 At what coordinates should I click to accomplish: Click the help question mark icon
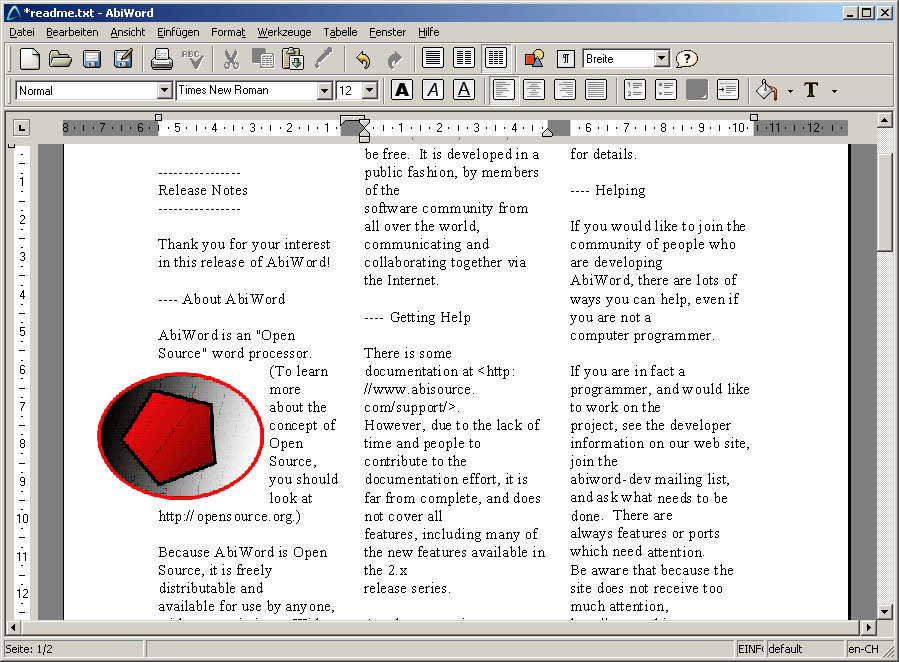click(686, 58)
